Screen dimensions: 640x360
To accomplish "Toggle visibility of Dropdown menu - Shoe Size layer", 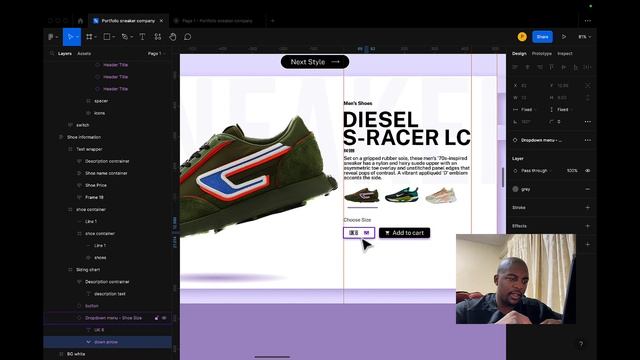I will [x=164, y=318].
